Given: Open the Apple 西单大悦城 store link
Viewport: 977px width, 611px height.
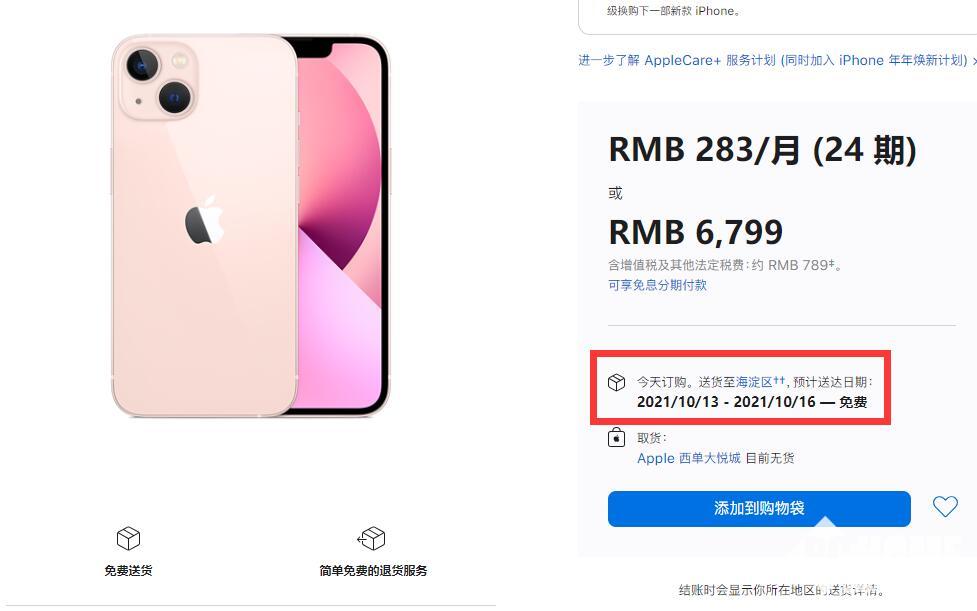Looking at the screenshot, I should click(689, 458).
